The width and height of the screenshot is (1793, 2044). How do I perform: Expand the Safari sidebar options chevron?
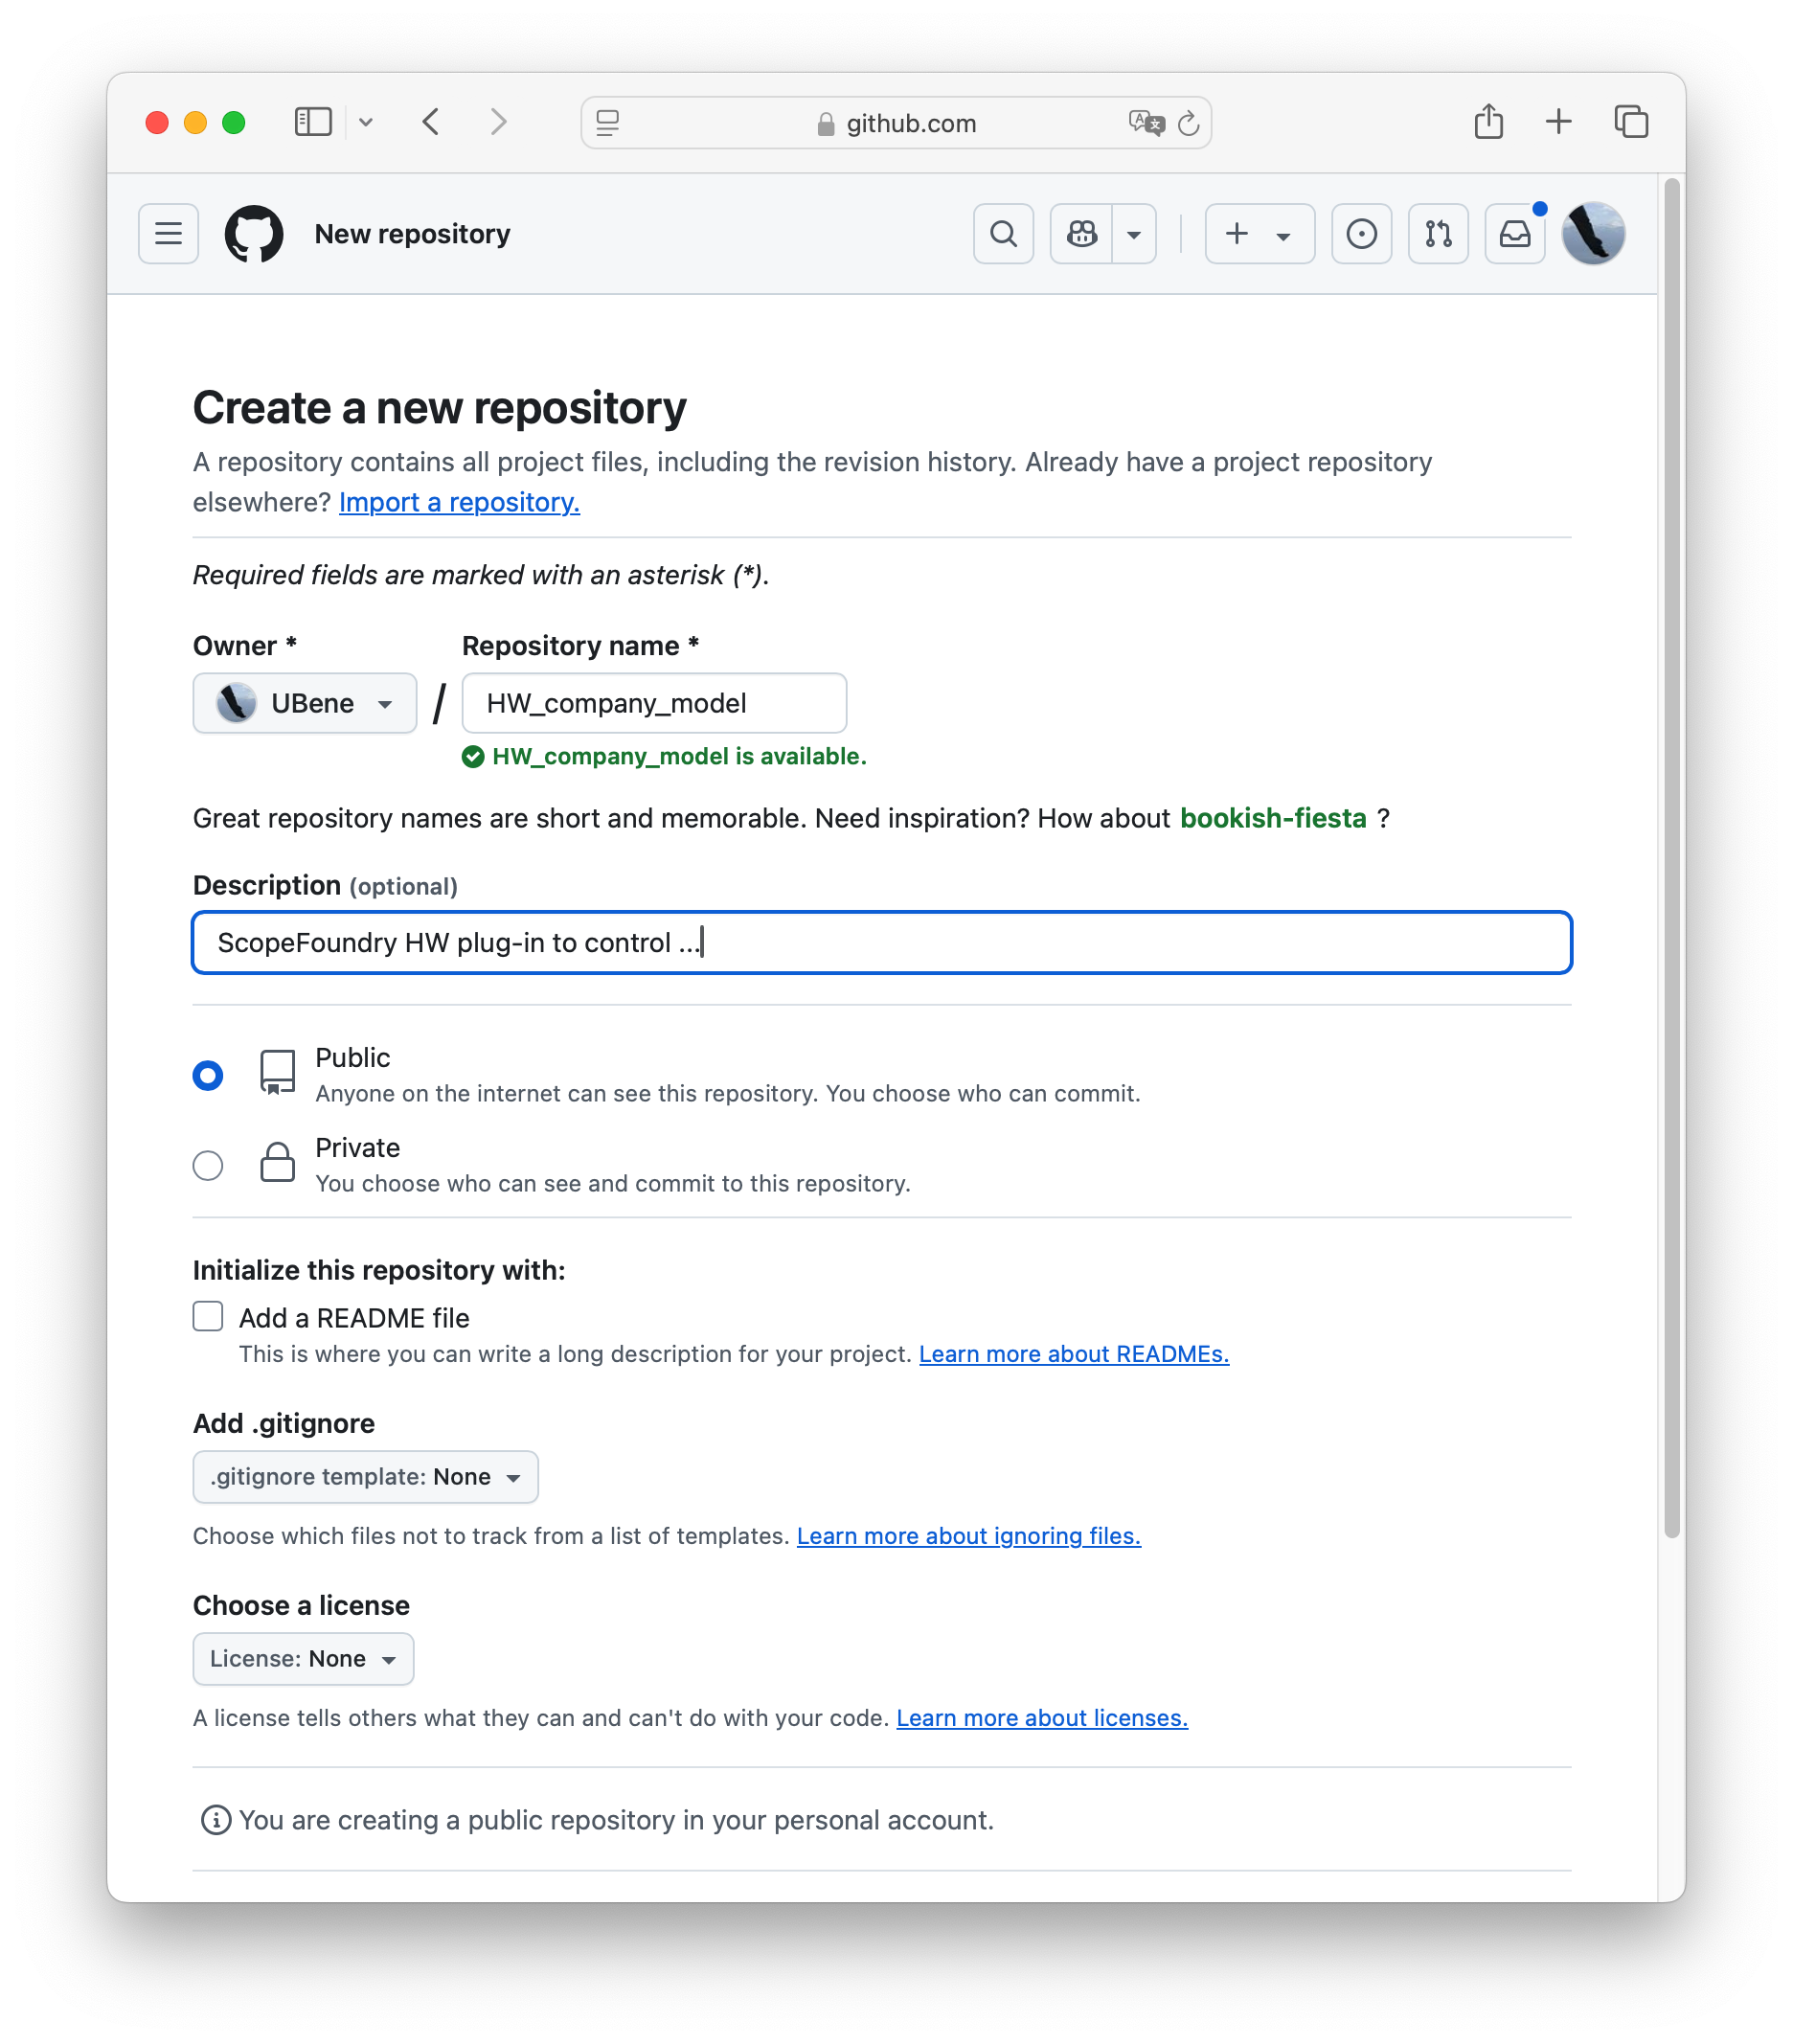366,123
